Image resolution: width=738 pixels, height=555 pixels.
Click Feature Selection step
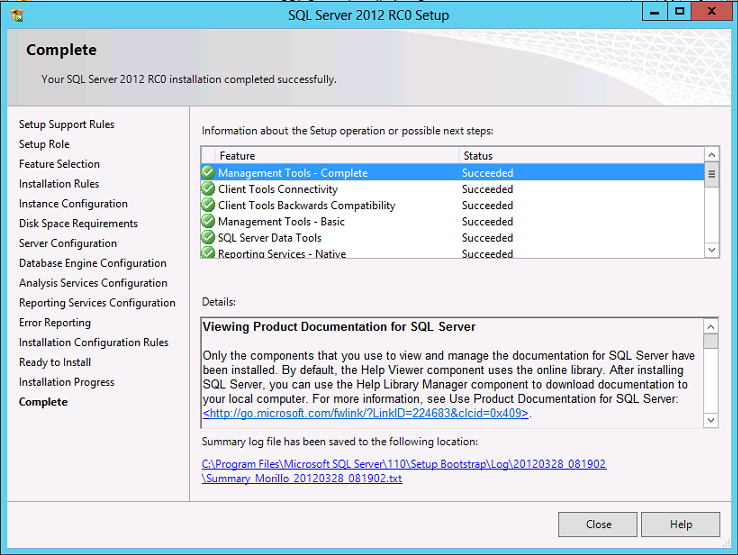click(x=59, y=164)
